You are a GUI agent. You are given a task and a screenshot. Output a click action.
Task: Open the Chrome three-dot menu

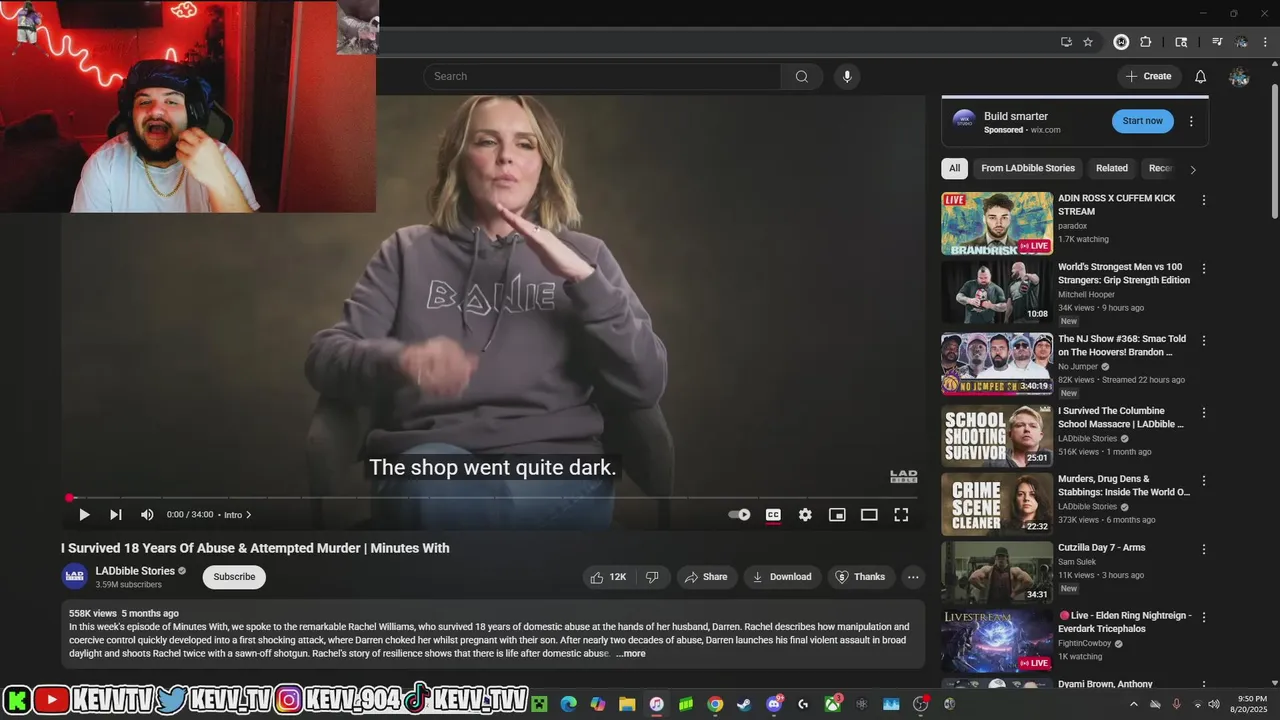pos(1265,42)
